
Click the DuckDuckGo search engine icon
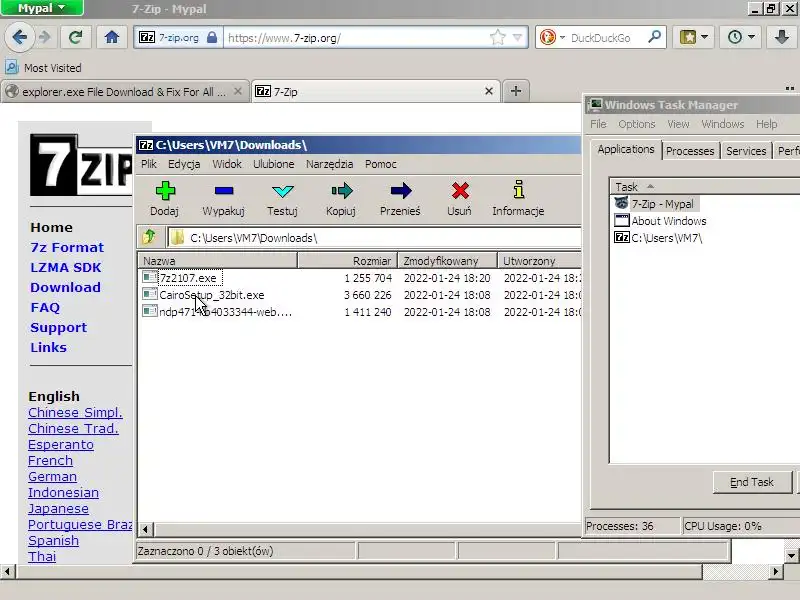pyautogui.click(x=547, y=37)
